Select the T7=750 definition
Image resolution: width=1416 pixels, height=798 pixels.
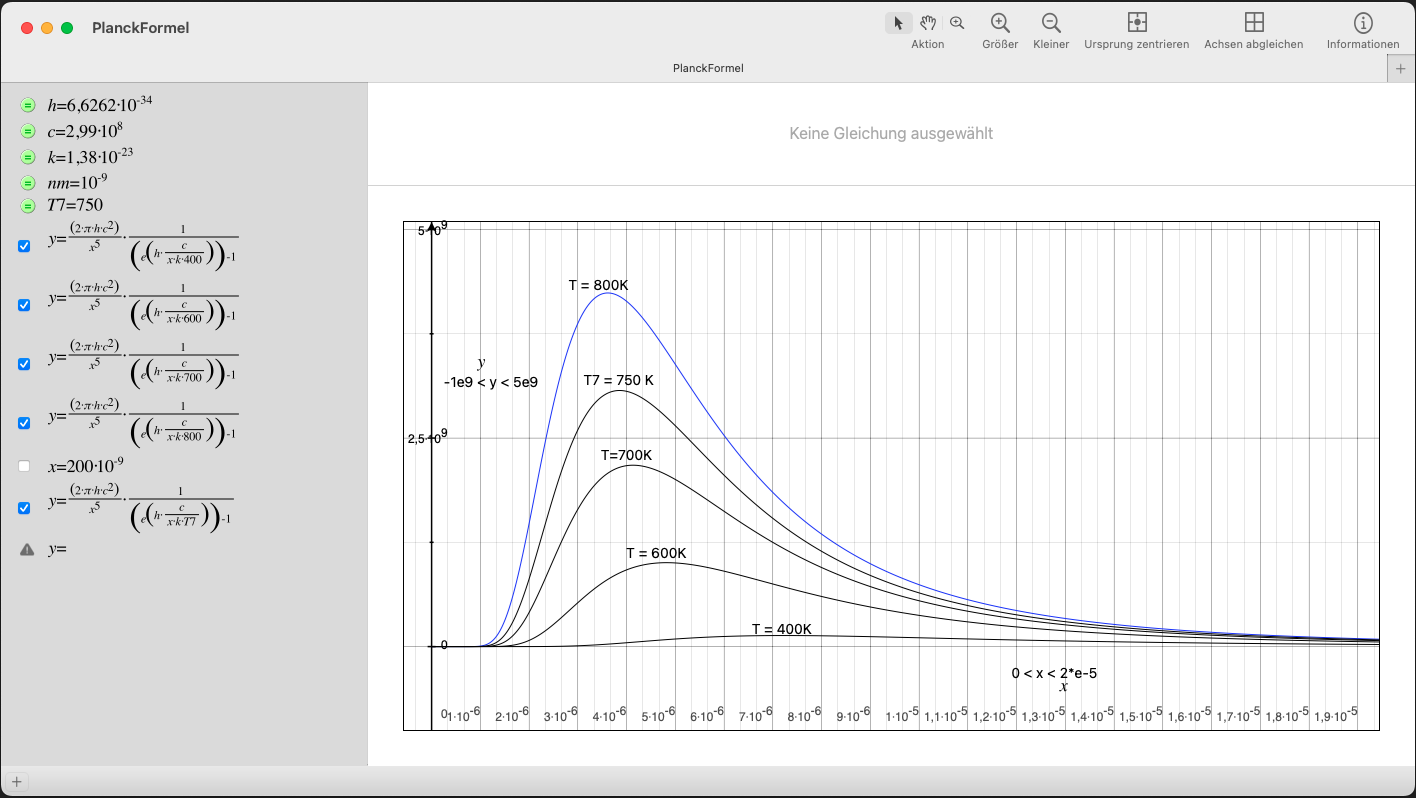(x=75, y=206)
